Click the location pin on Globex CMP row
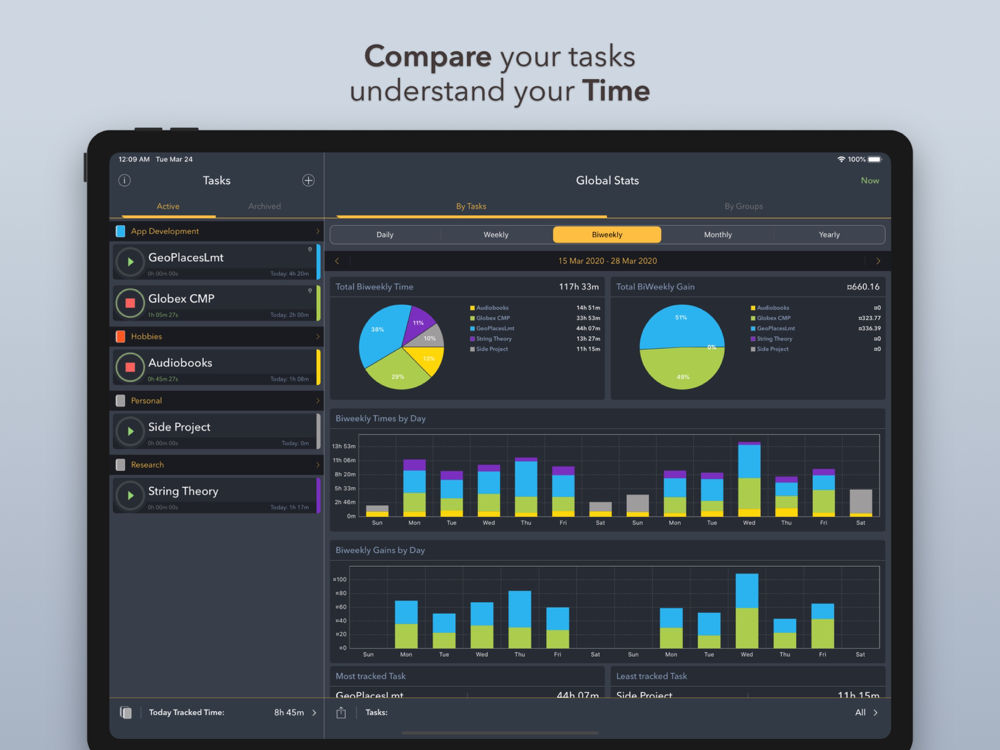The height and width of the screenshot is (750, 1000). tap(310, 290)
